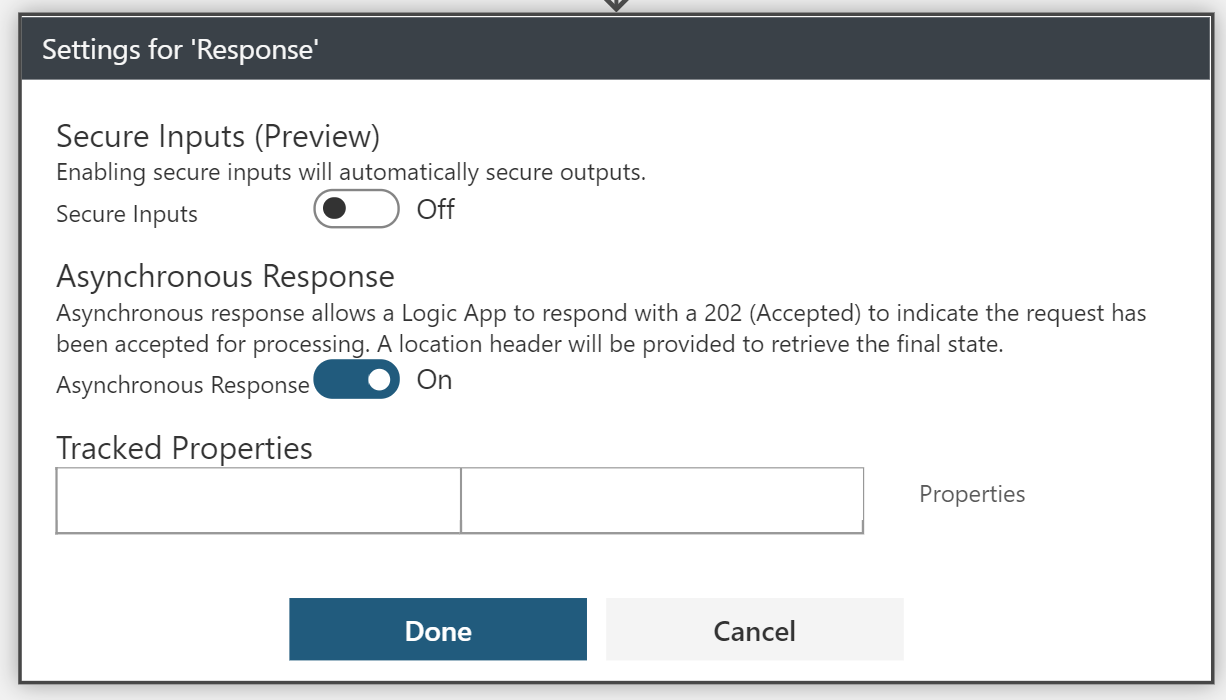Click the dark knob of Secure Inputs switch
Image resolution: width=1226 pixels, height=700 pixels.
[334, 210]
